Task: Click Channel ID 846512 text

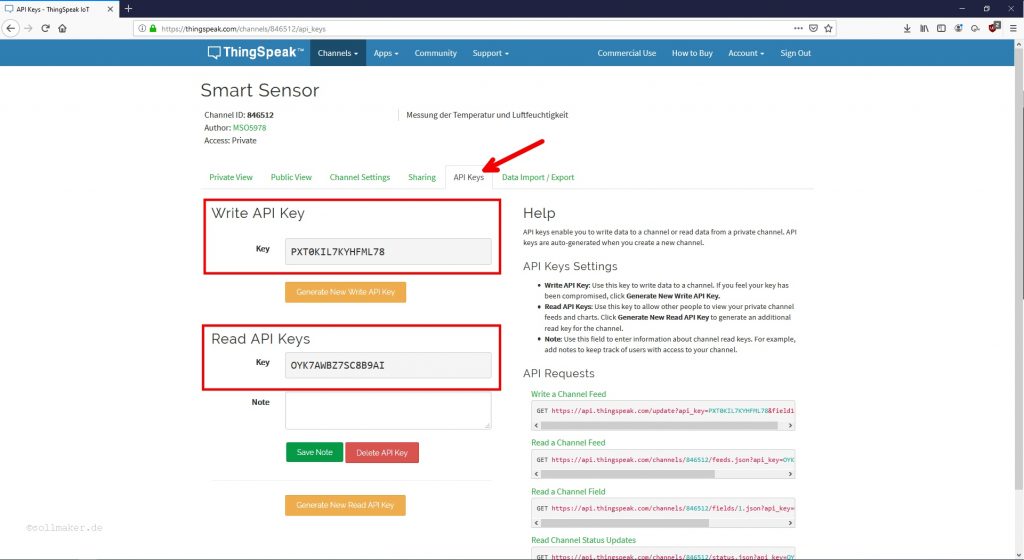Action: click(x=239, y=115)
